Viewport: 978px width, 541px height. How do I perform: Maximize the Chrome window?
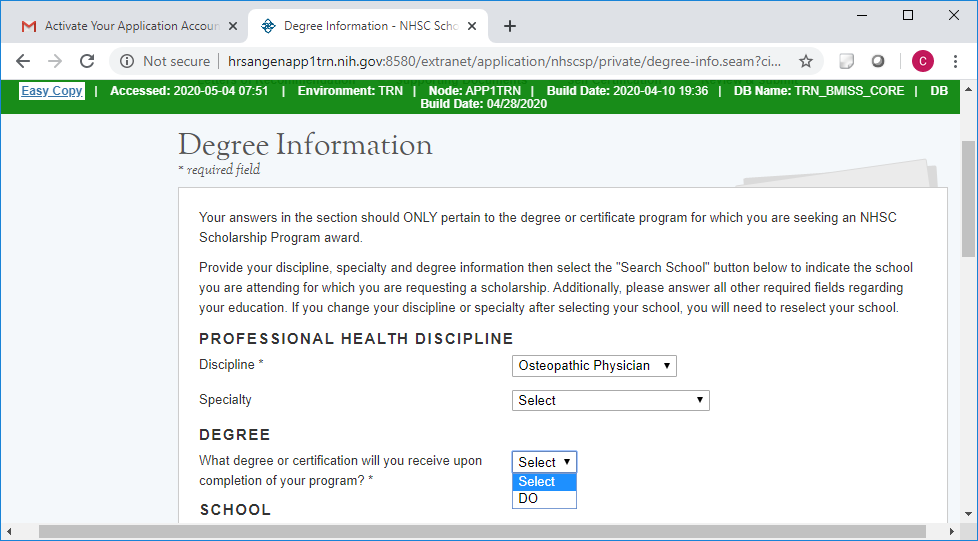pos(908,16)
